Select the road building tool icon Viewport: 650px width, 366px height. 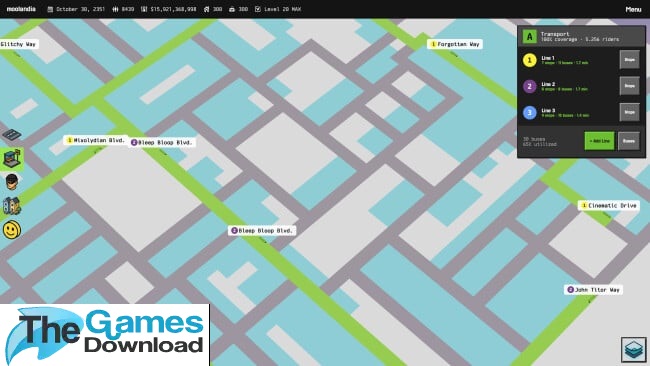click(12, 135)
